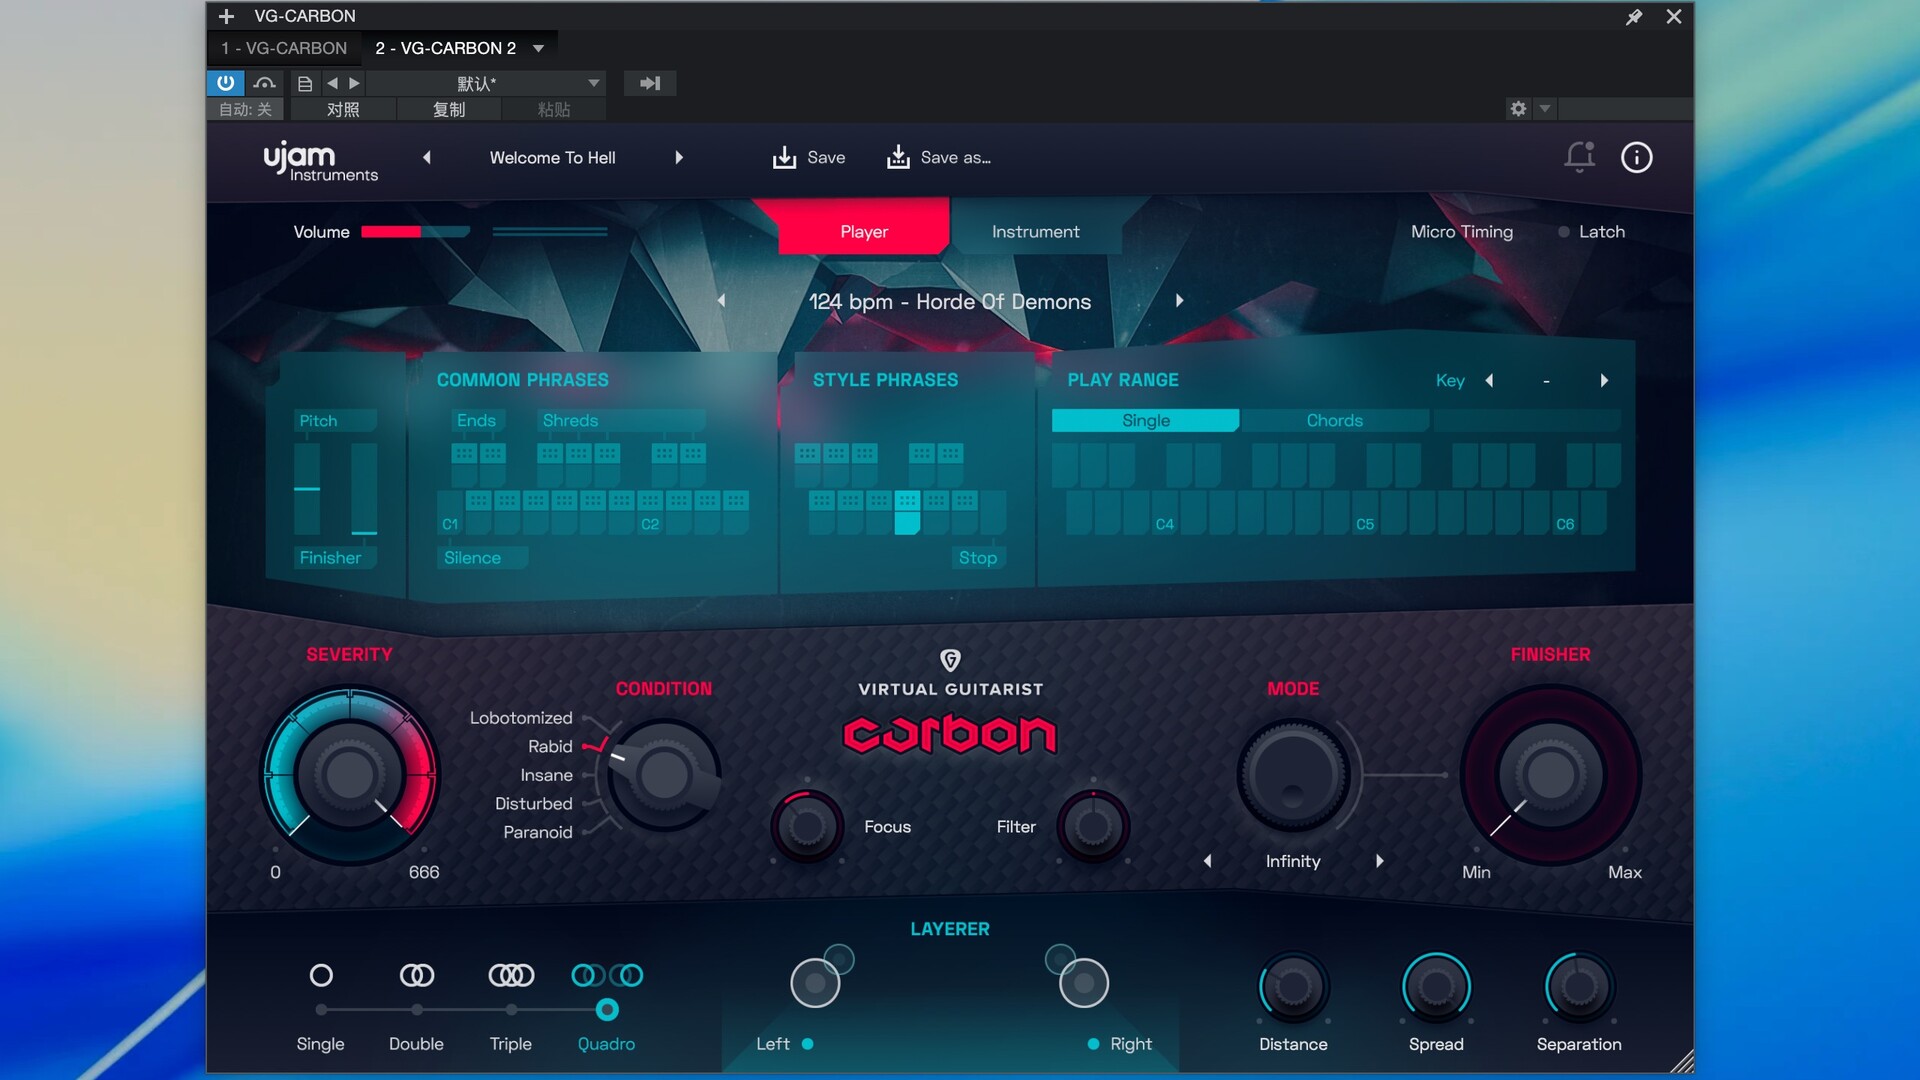Click the Filter knob
This screenshot has width=1920, height=1080.
click(x=1093, y=826)
